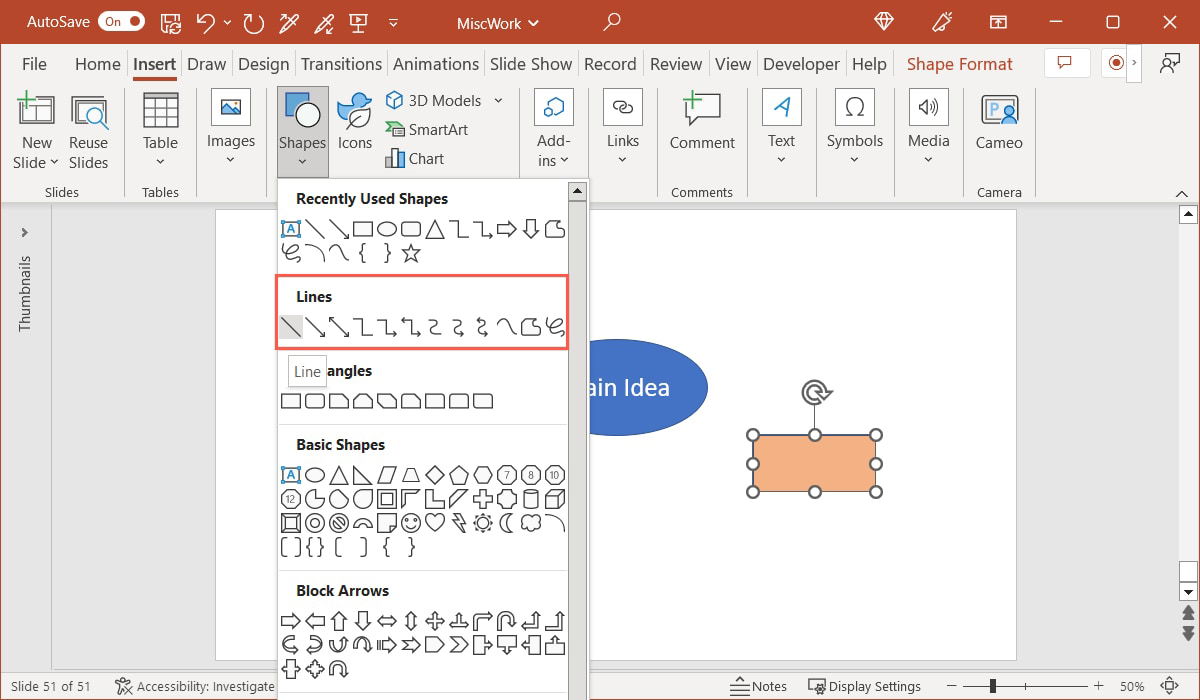Image resolution: width=1200 pixels, height=700 pixels.
Task: Select the straight Line shape under Lines
Action: pyautogui.click(x=292, y=327)
